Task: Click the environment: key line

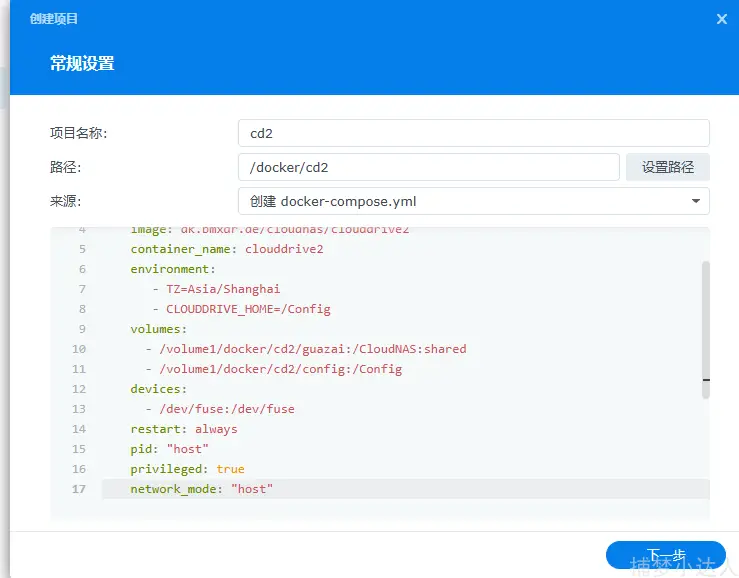Action: tap(173, 269)
